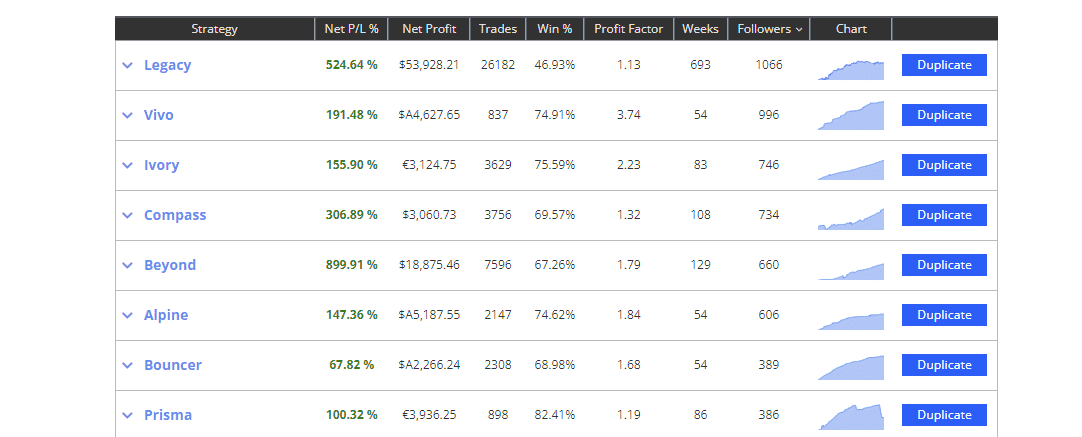This screenshot has width=1082, height=437.
Task: Duplicate the Legacy strategy
Action: tap(944, 65)
